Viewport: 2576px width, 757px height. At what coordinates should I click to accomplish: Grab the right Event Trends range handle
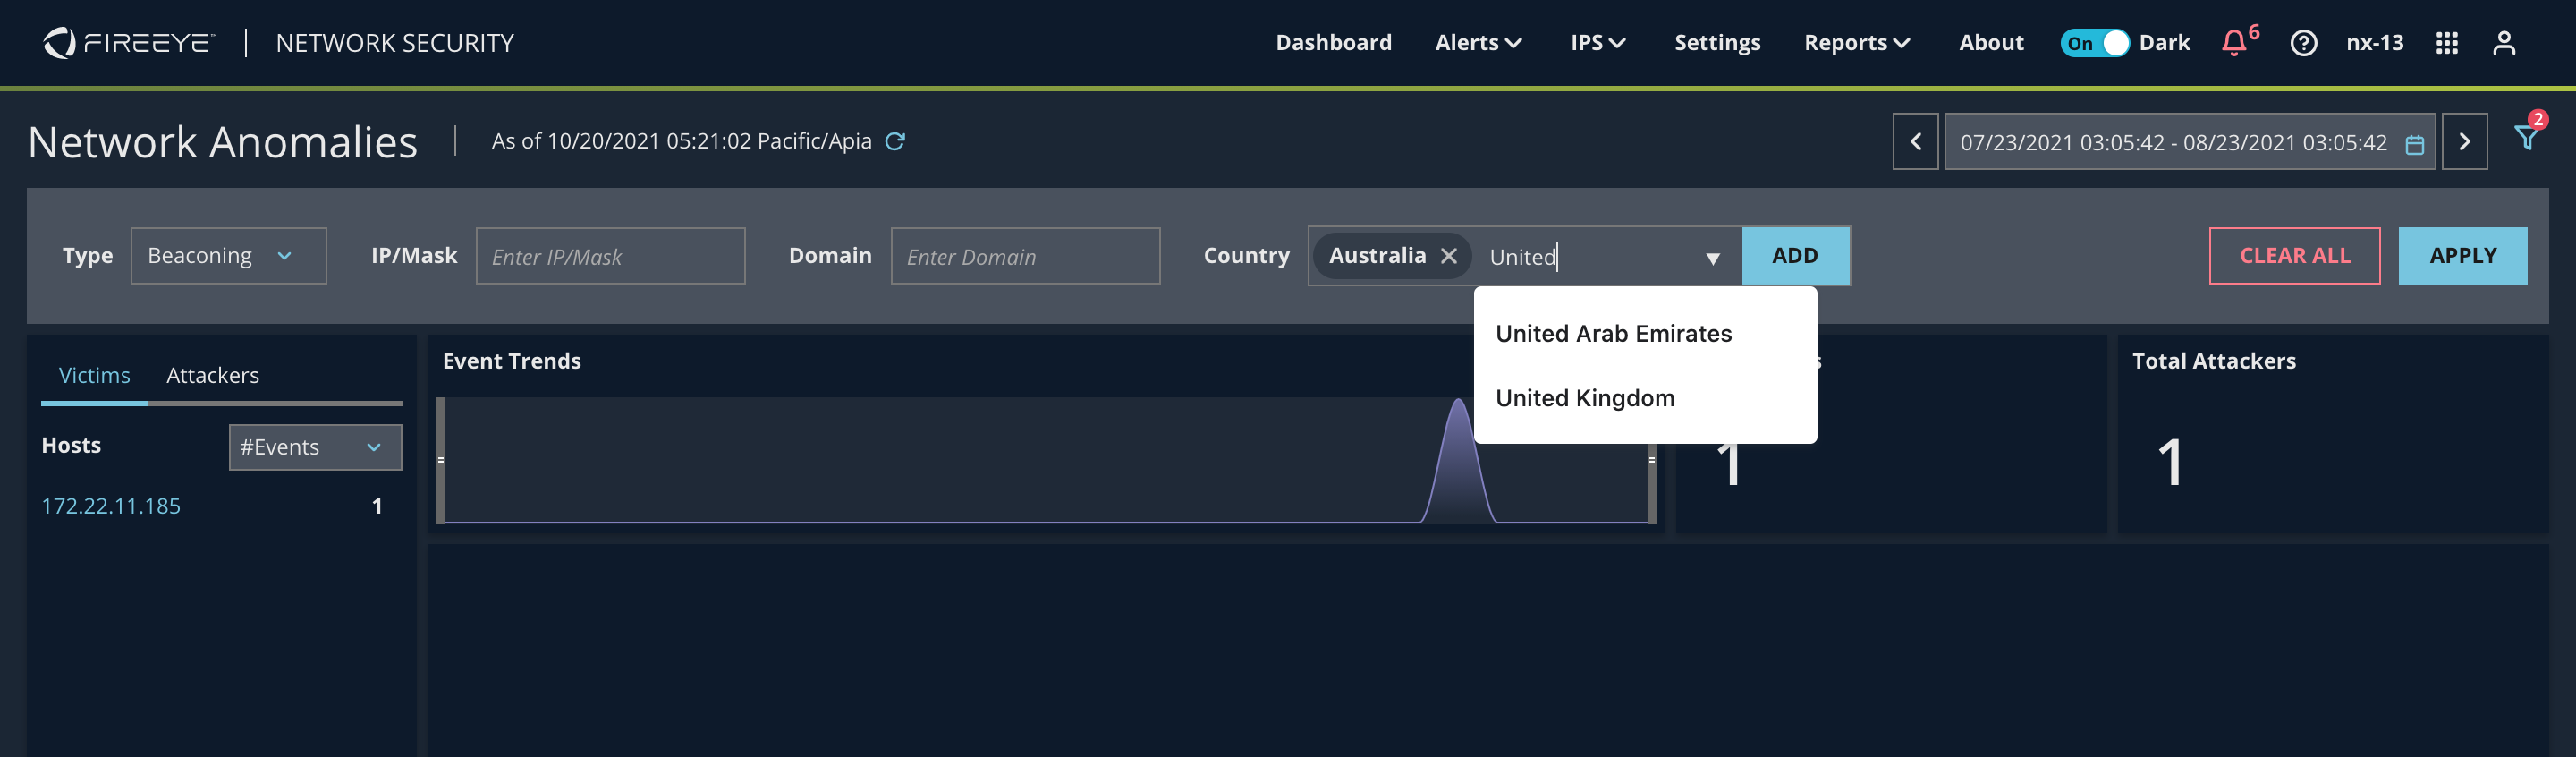1652,460
